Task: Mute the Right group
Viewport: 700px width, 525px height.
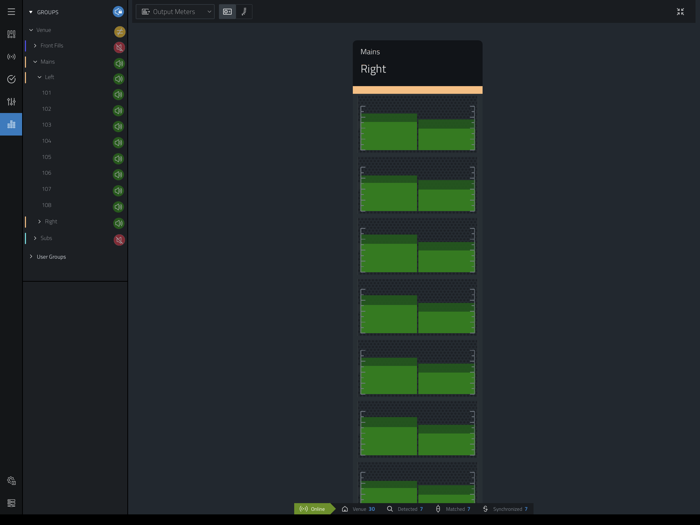Action: click(118, 223)
